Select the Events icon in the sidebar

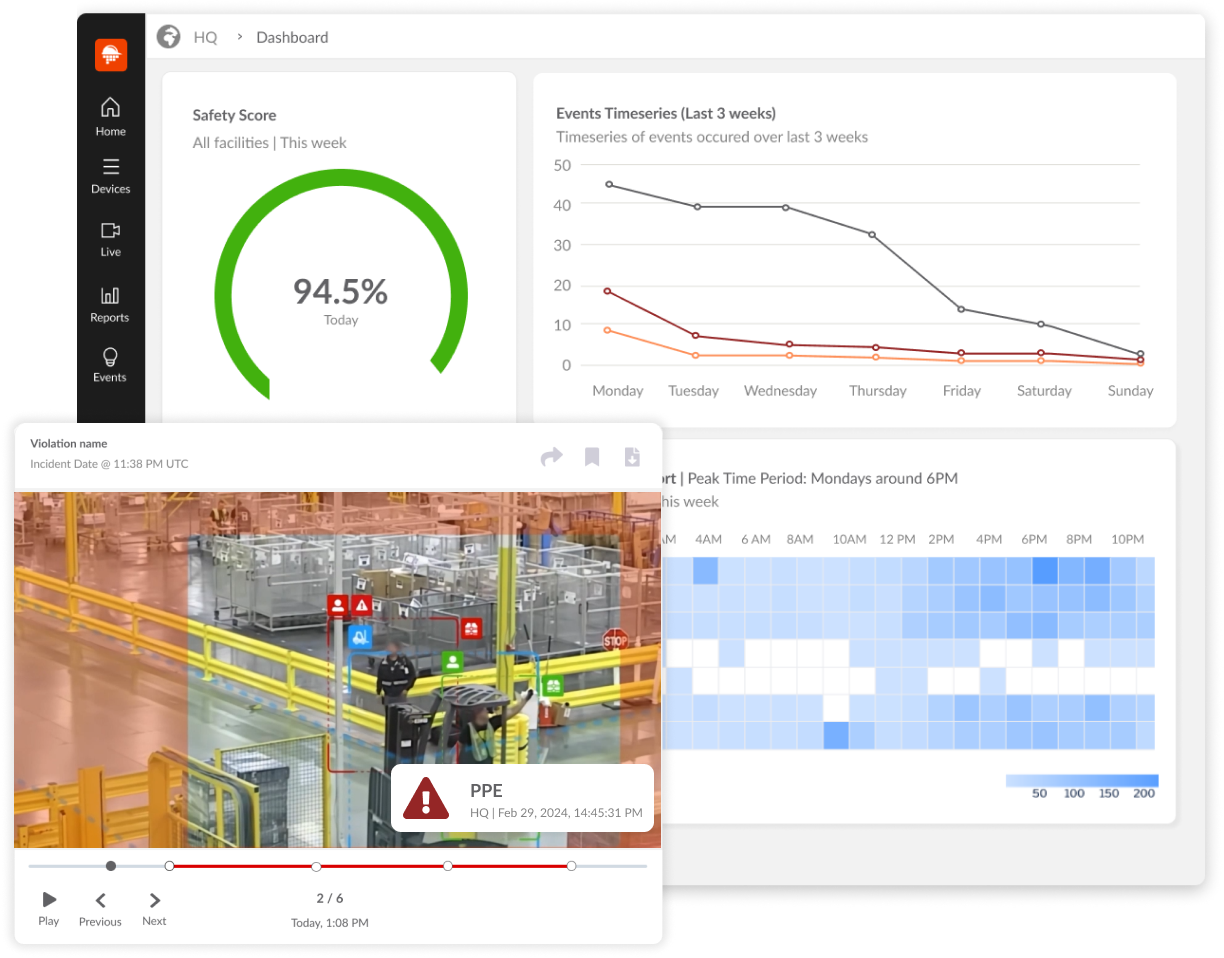110,364
